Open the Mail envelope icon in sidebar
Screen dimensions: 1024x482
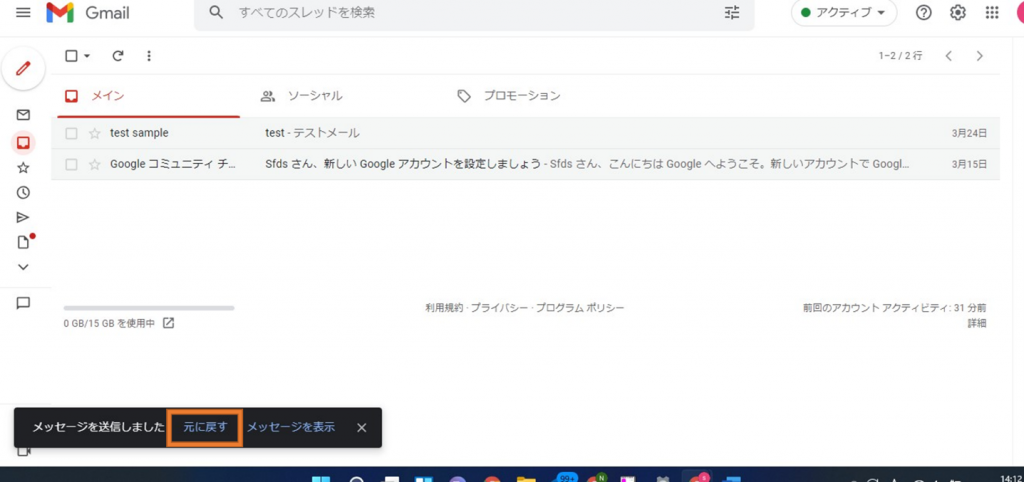point(23,115)
